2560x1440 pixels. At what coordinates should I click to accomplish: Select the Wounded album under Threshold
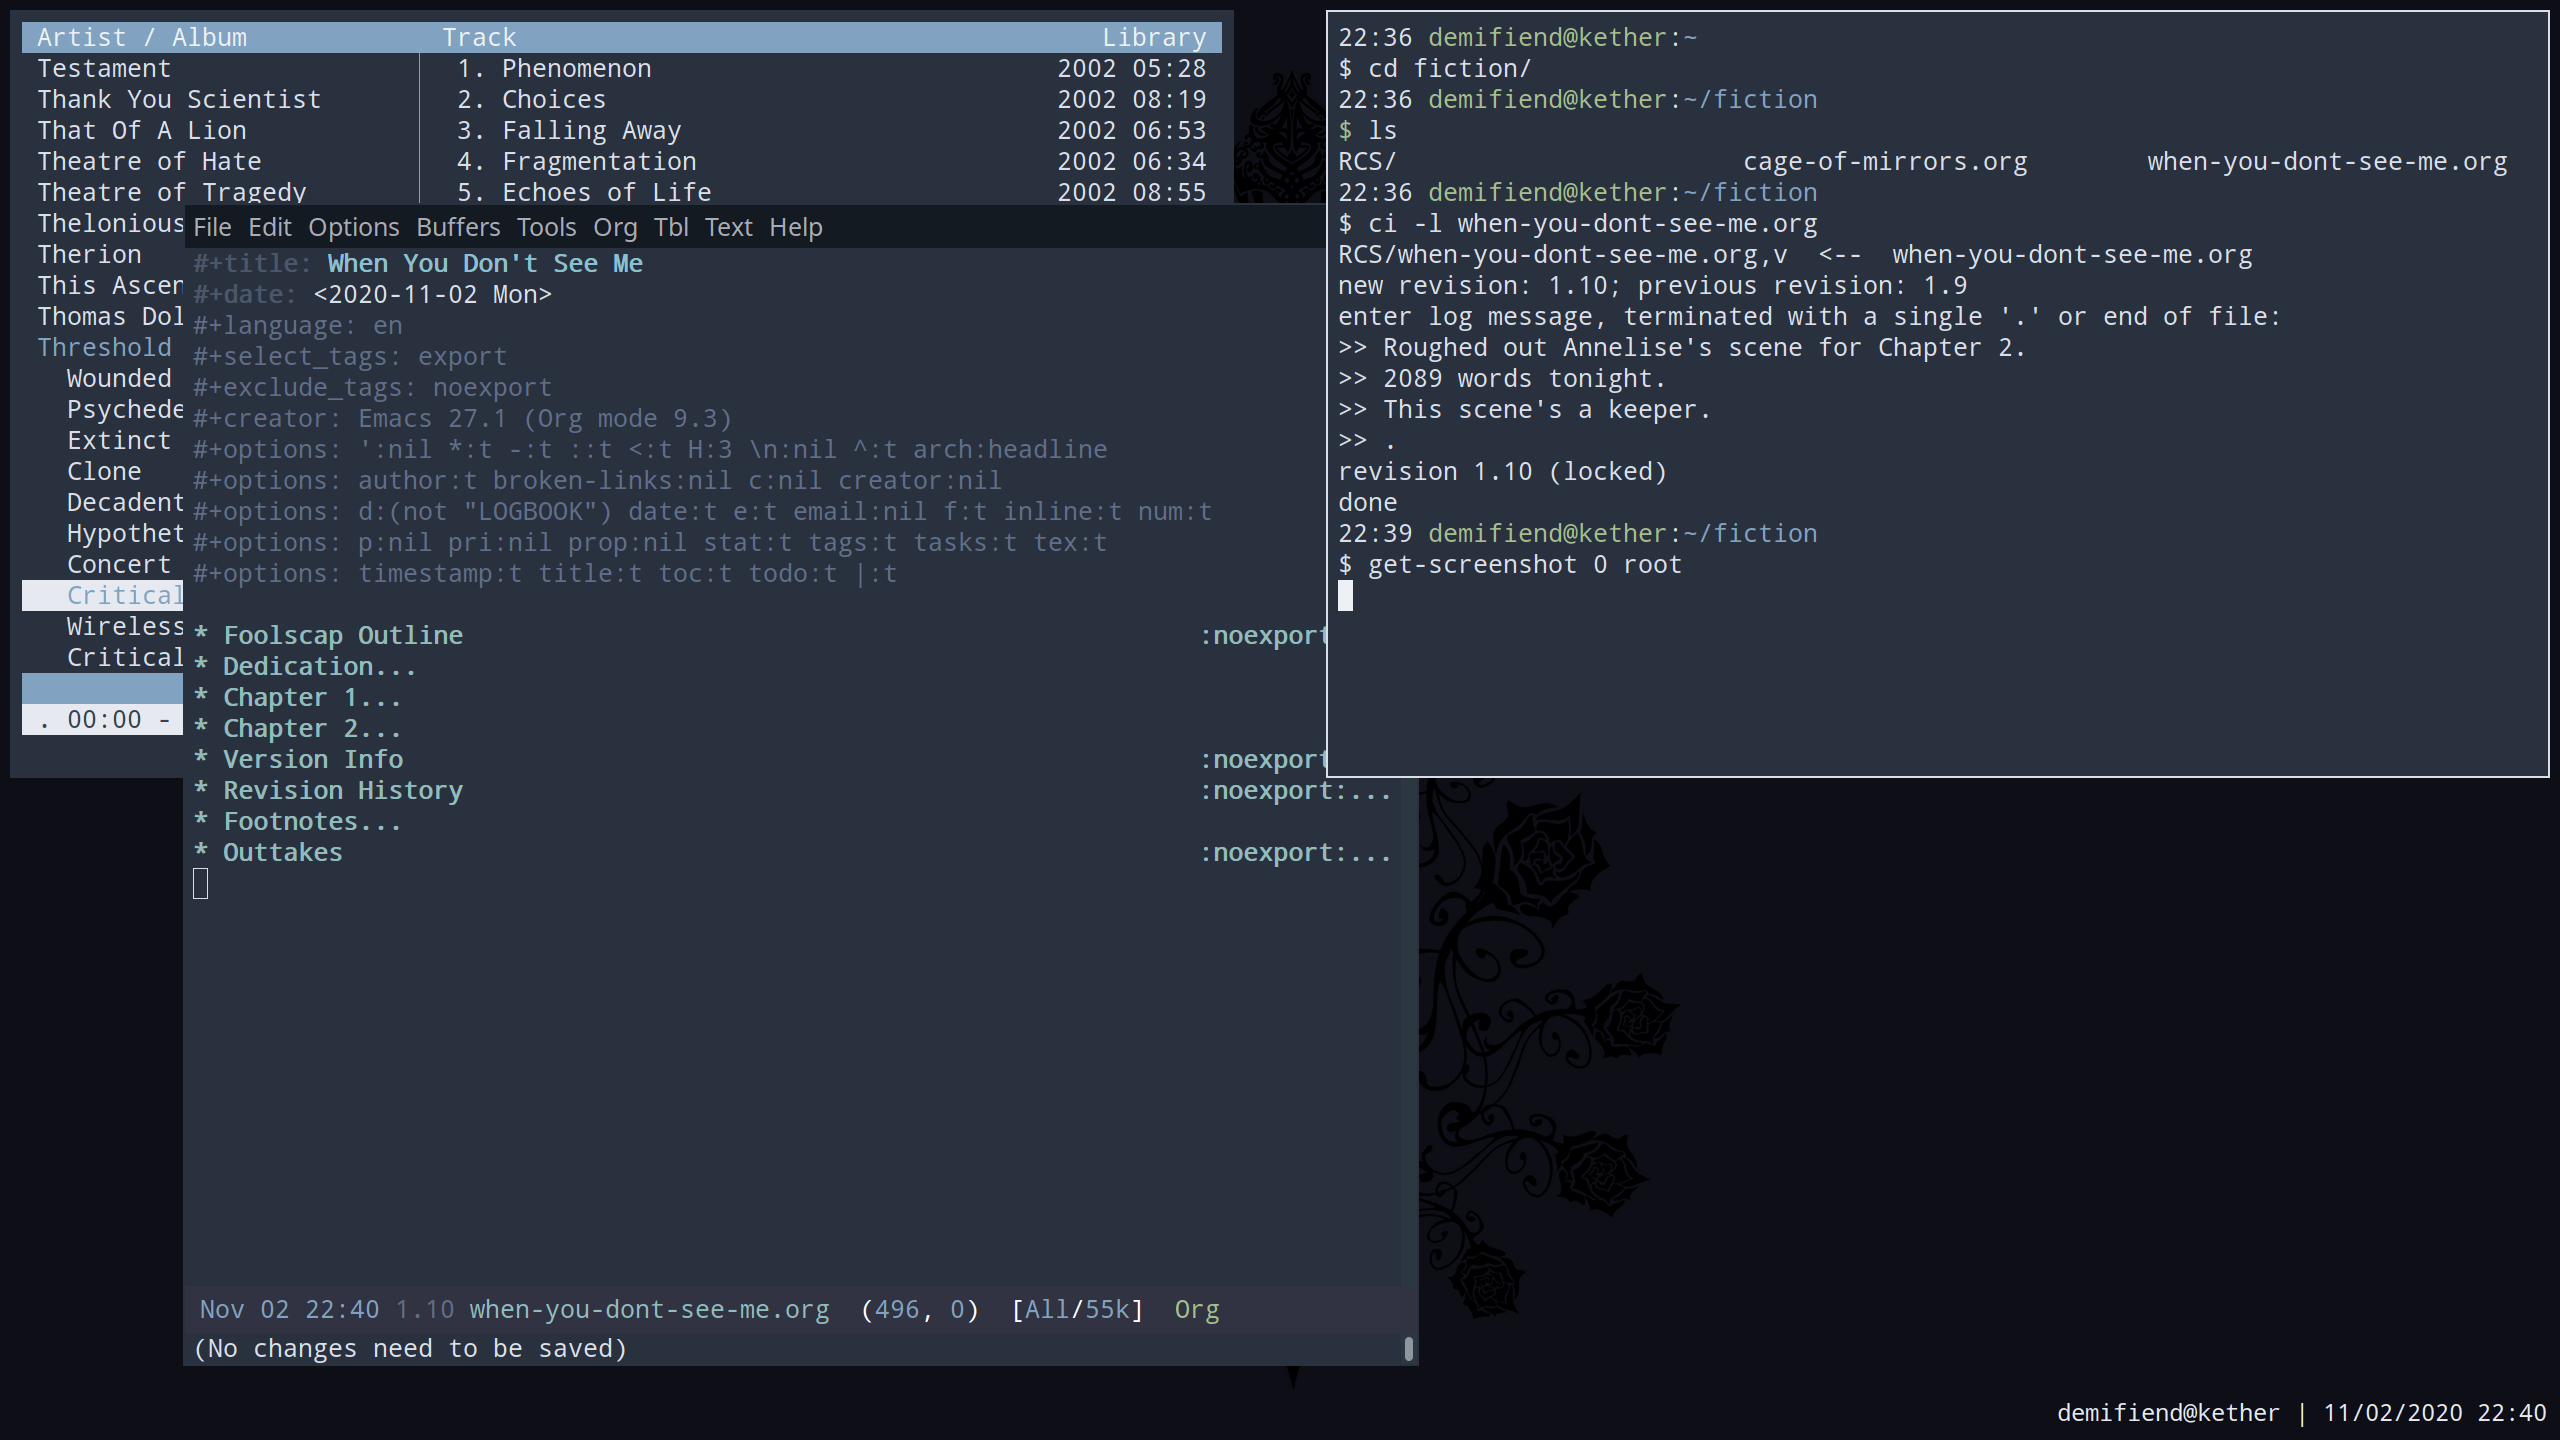tap(118, 378)
